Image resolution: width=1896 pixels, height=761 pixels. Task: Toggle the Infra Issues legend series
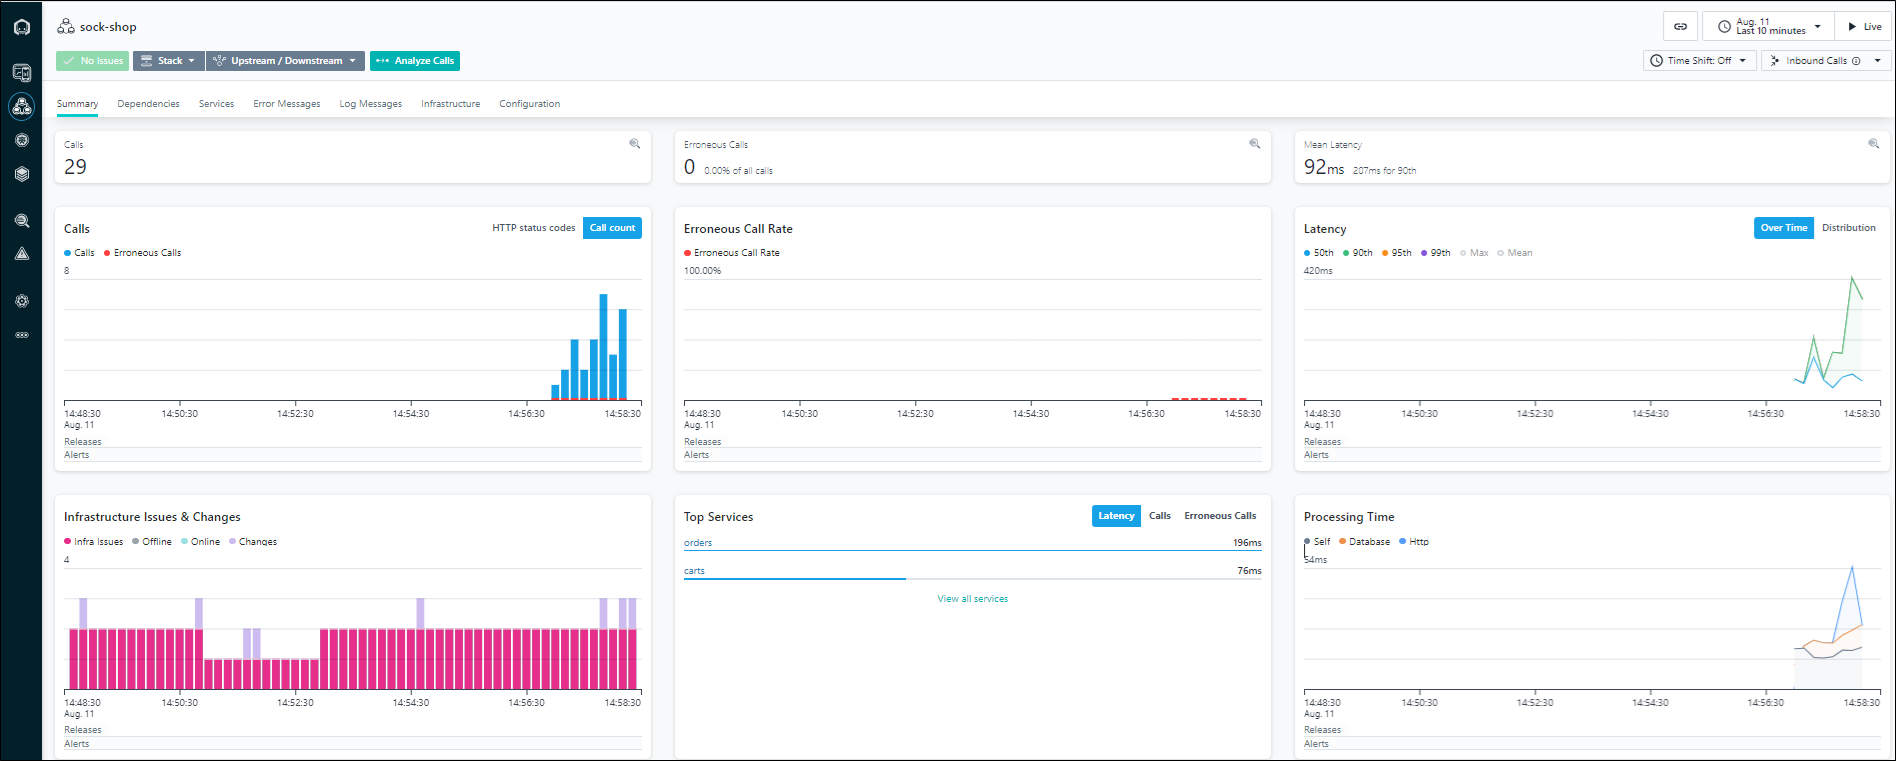coord(94,542)
